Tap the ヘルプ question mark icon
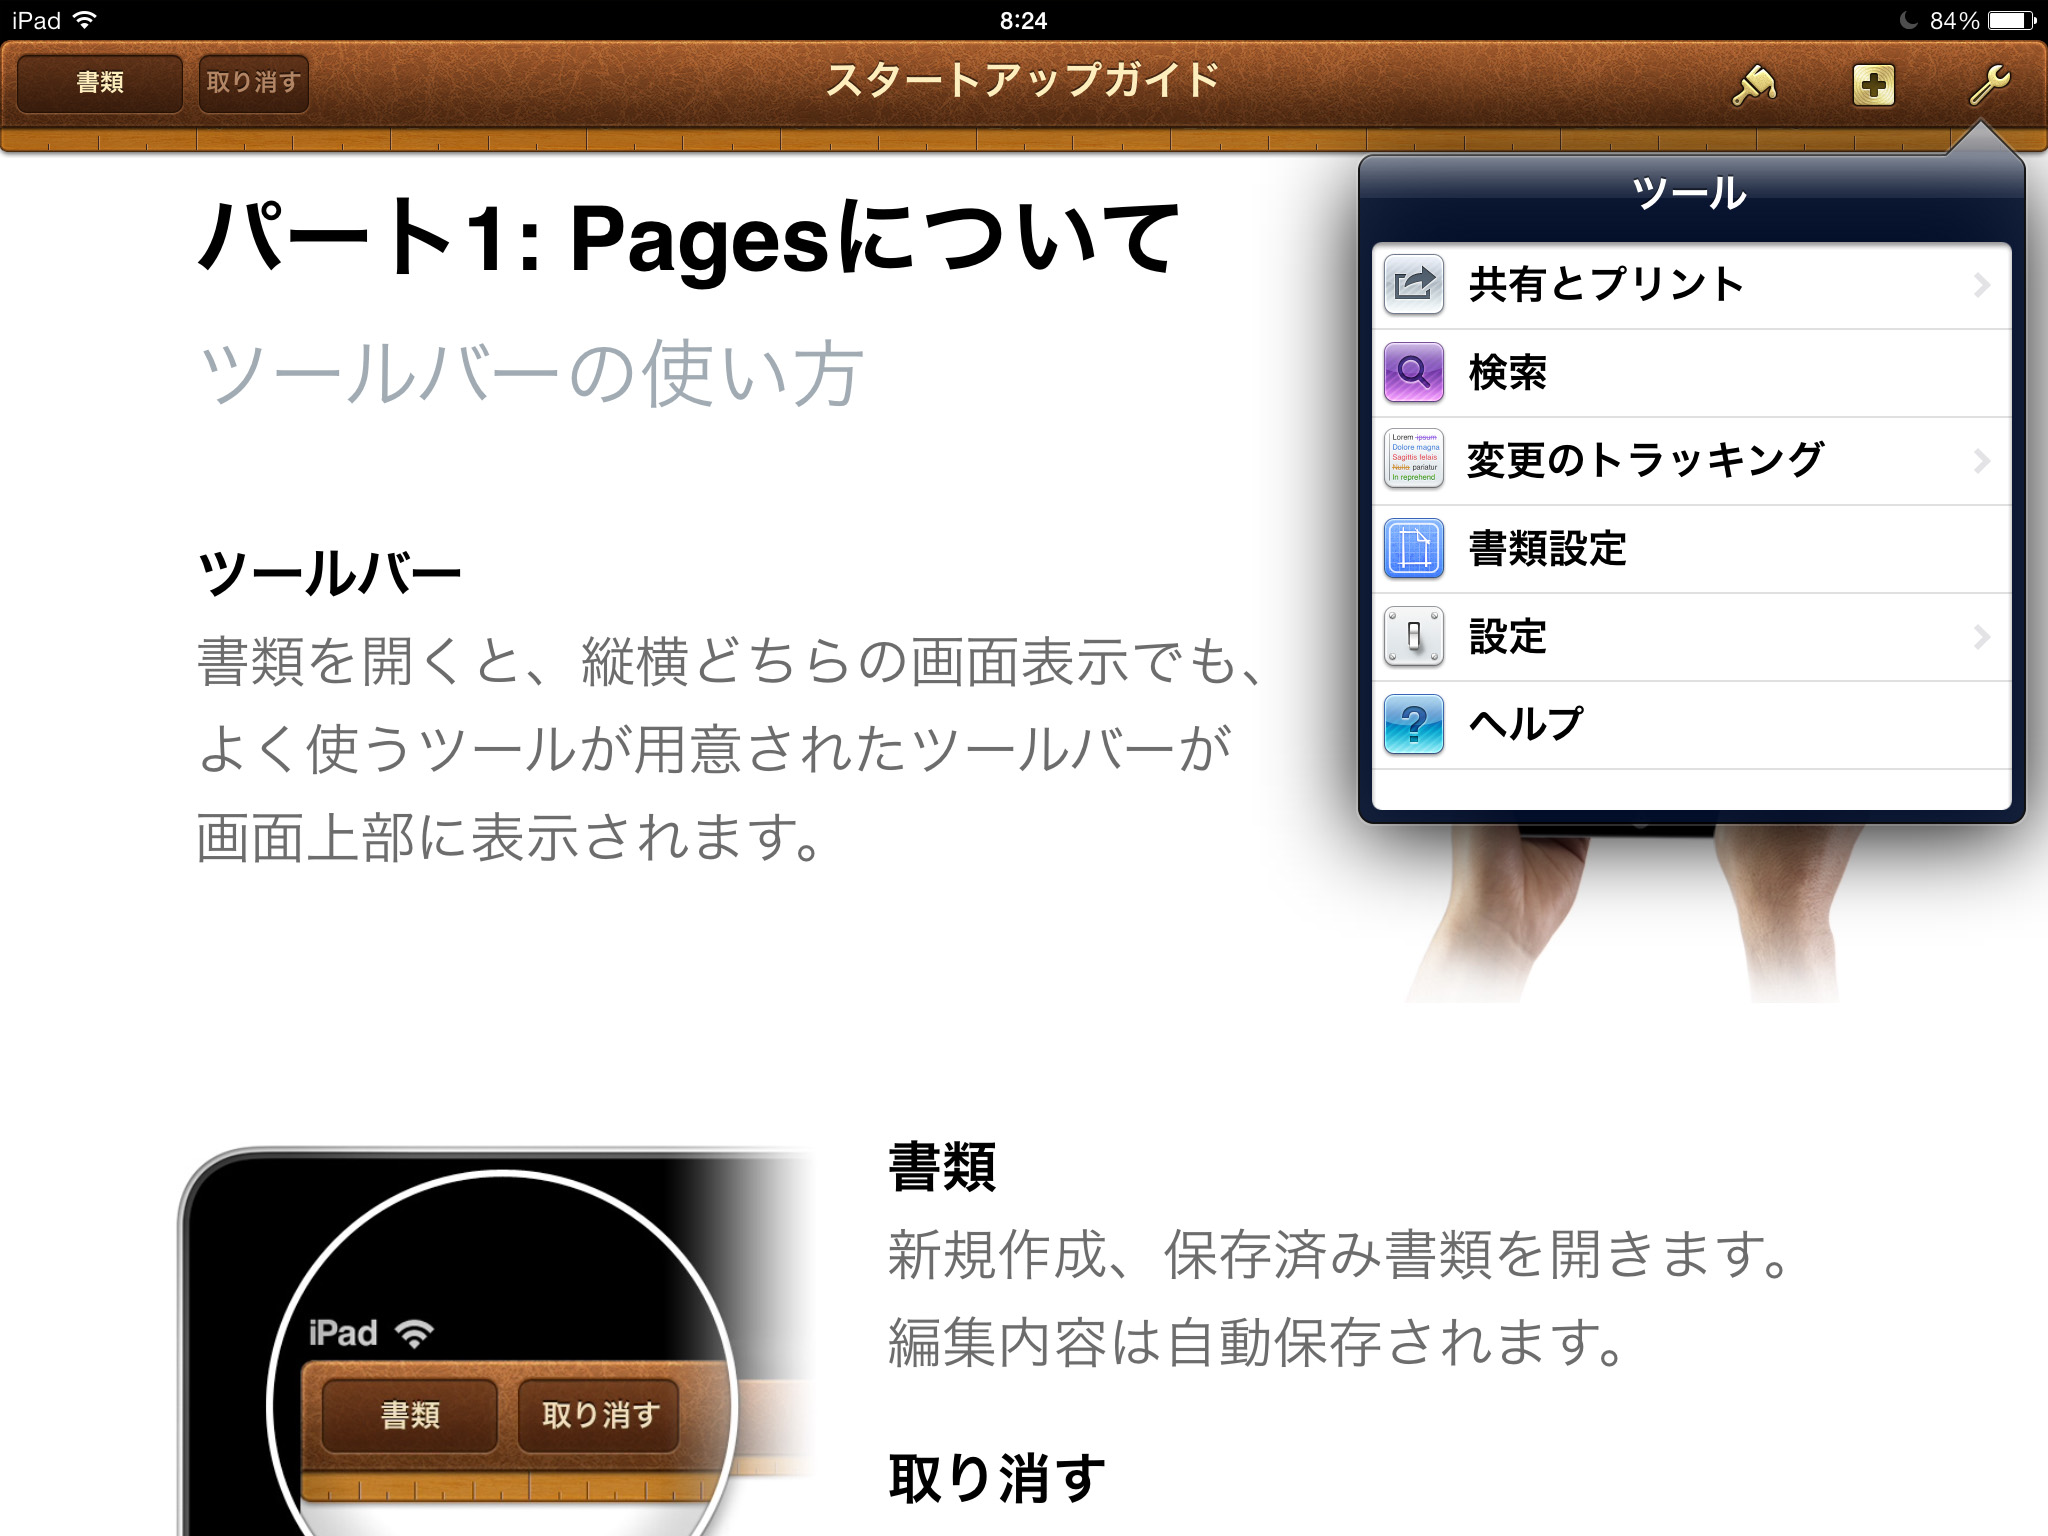The image size is (2048, 1536). [x=1413, y=724]
